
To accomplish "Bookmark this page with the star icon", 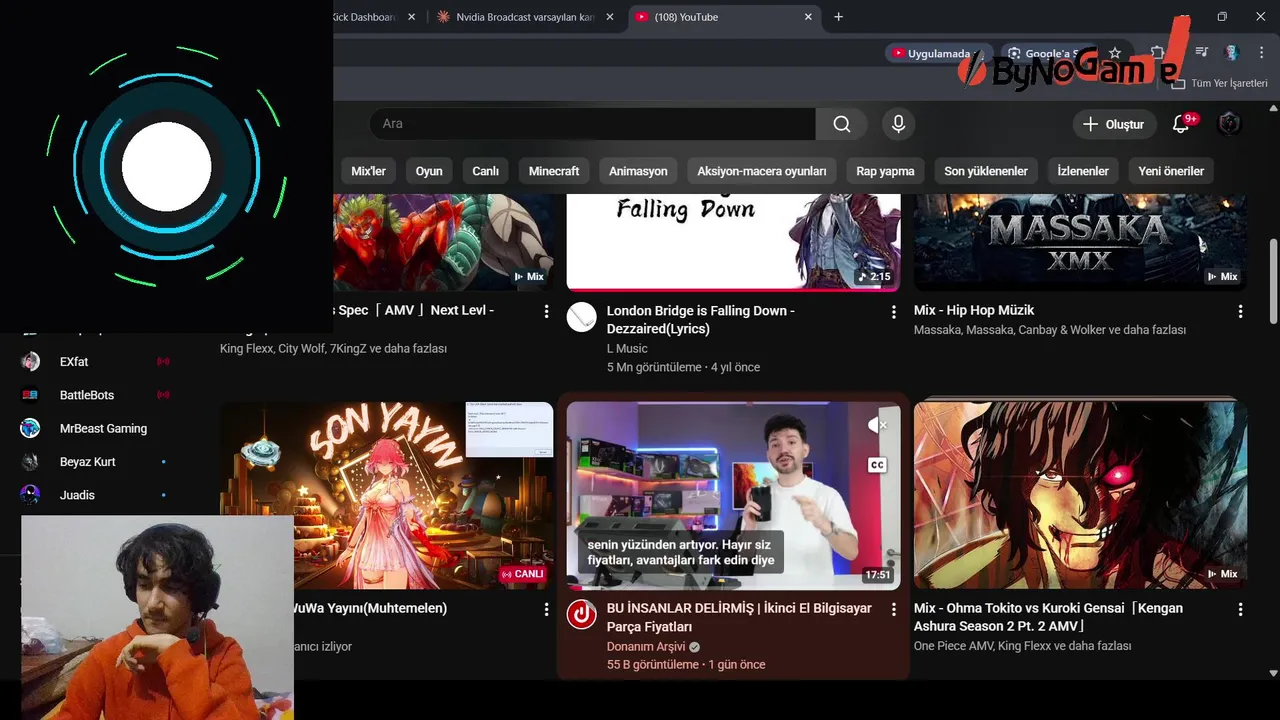I will coord(1114,53).
